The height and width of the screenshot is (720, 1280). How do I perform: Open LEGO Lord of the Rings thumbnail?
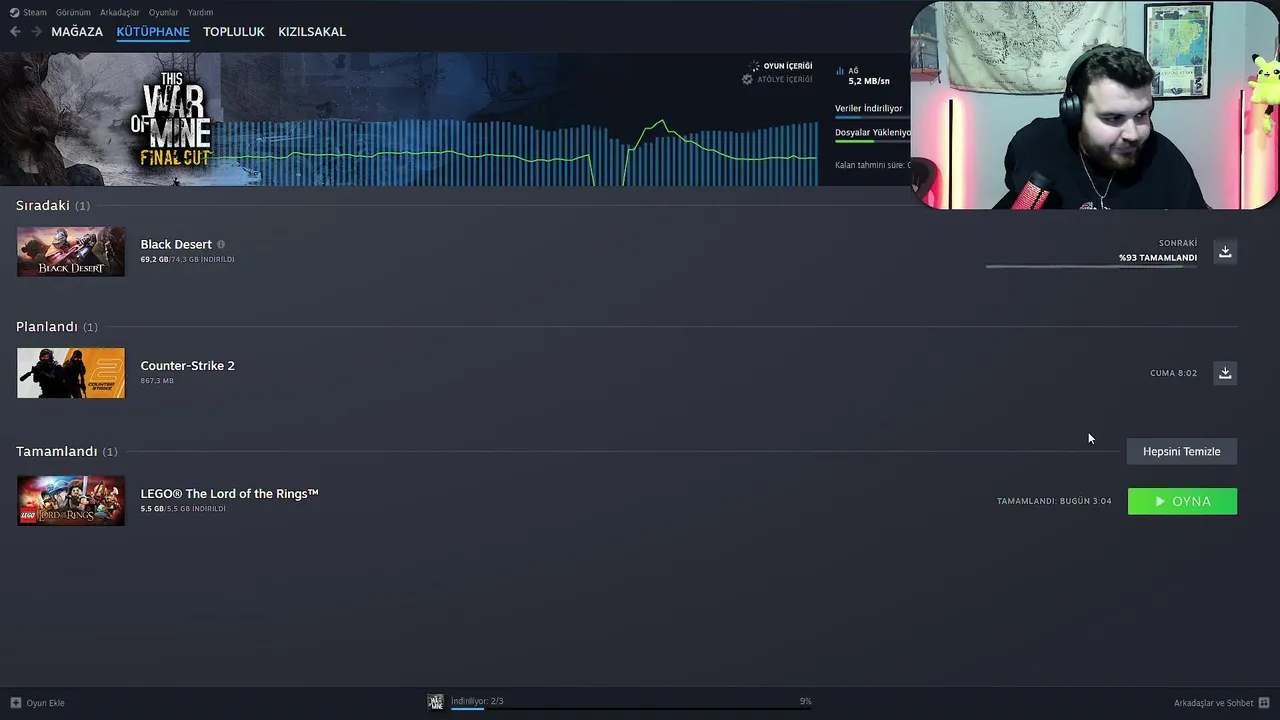(x=71, y=500)
